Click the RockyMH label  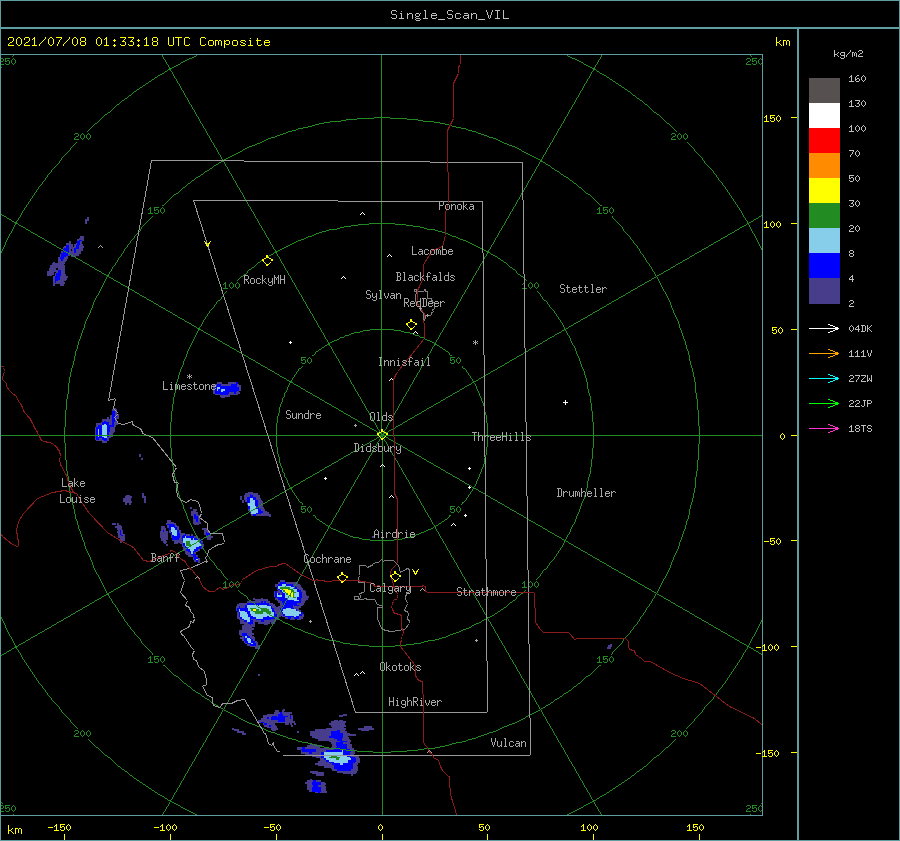264,280
